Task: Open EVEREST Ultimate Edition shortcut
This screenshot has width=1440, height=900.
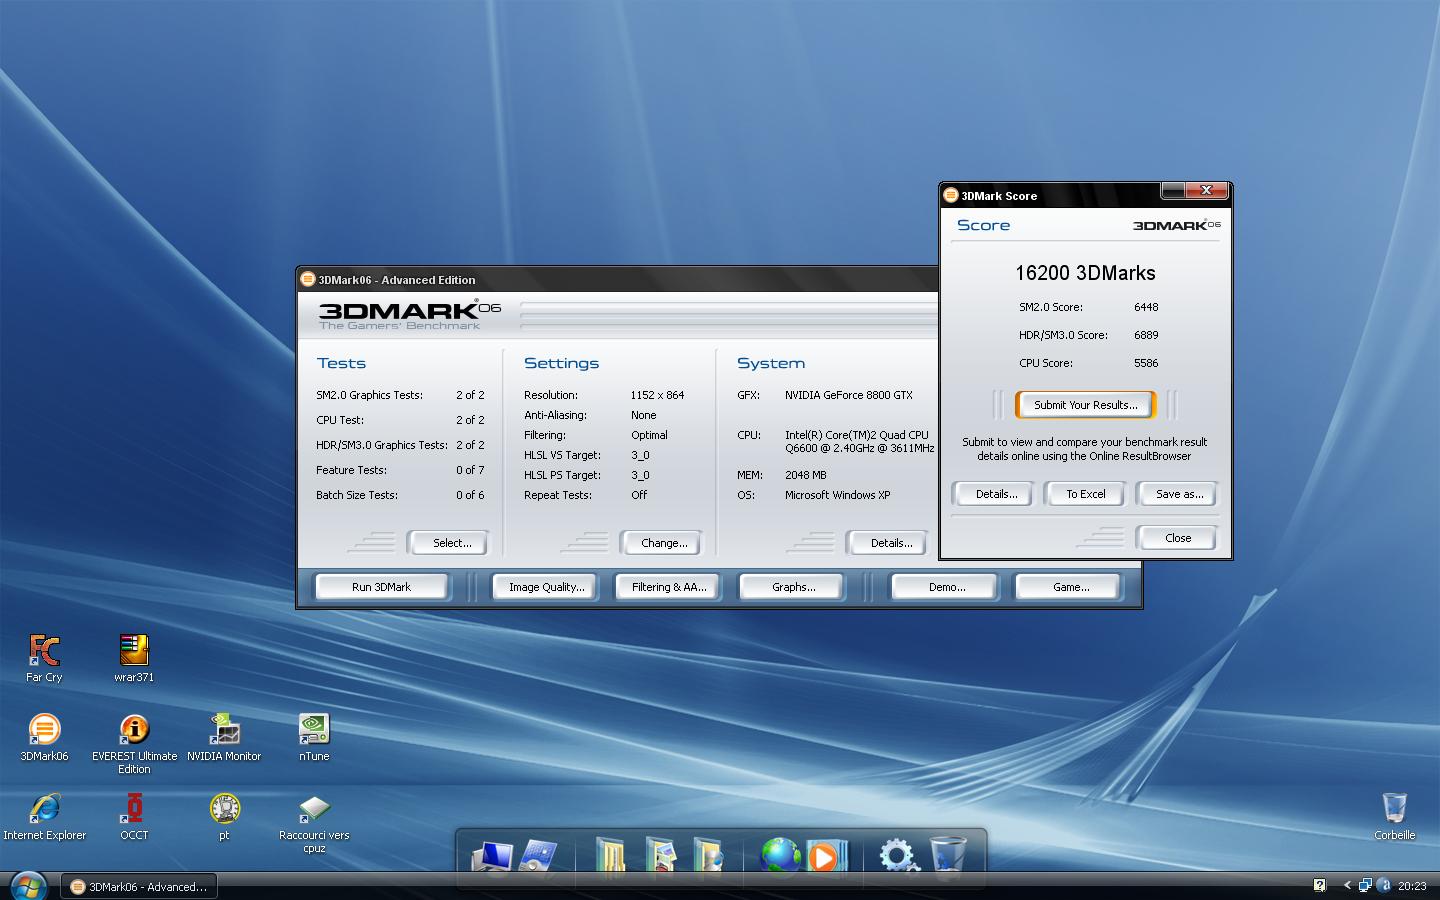Action: coord(134,742)
